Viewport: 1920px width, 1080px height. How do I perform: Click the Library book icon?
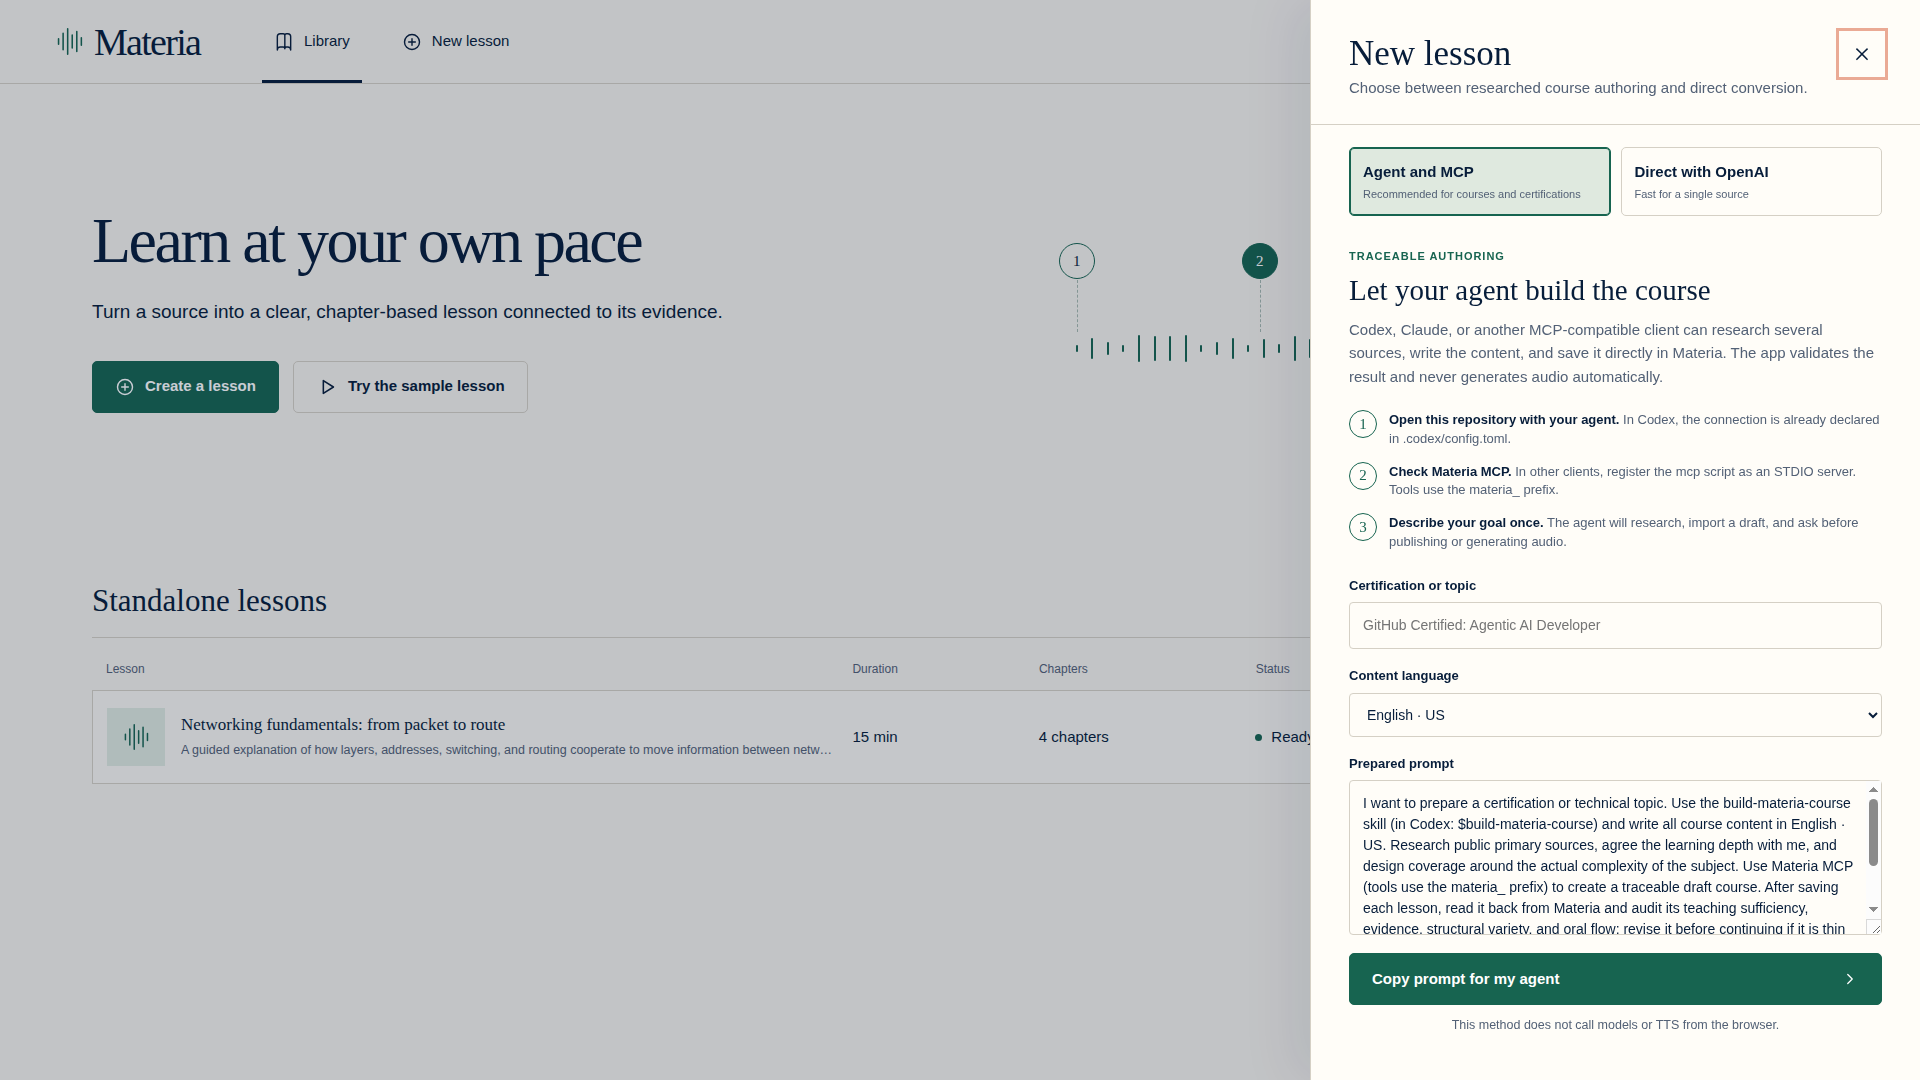tap(284, 42)
